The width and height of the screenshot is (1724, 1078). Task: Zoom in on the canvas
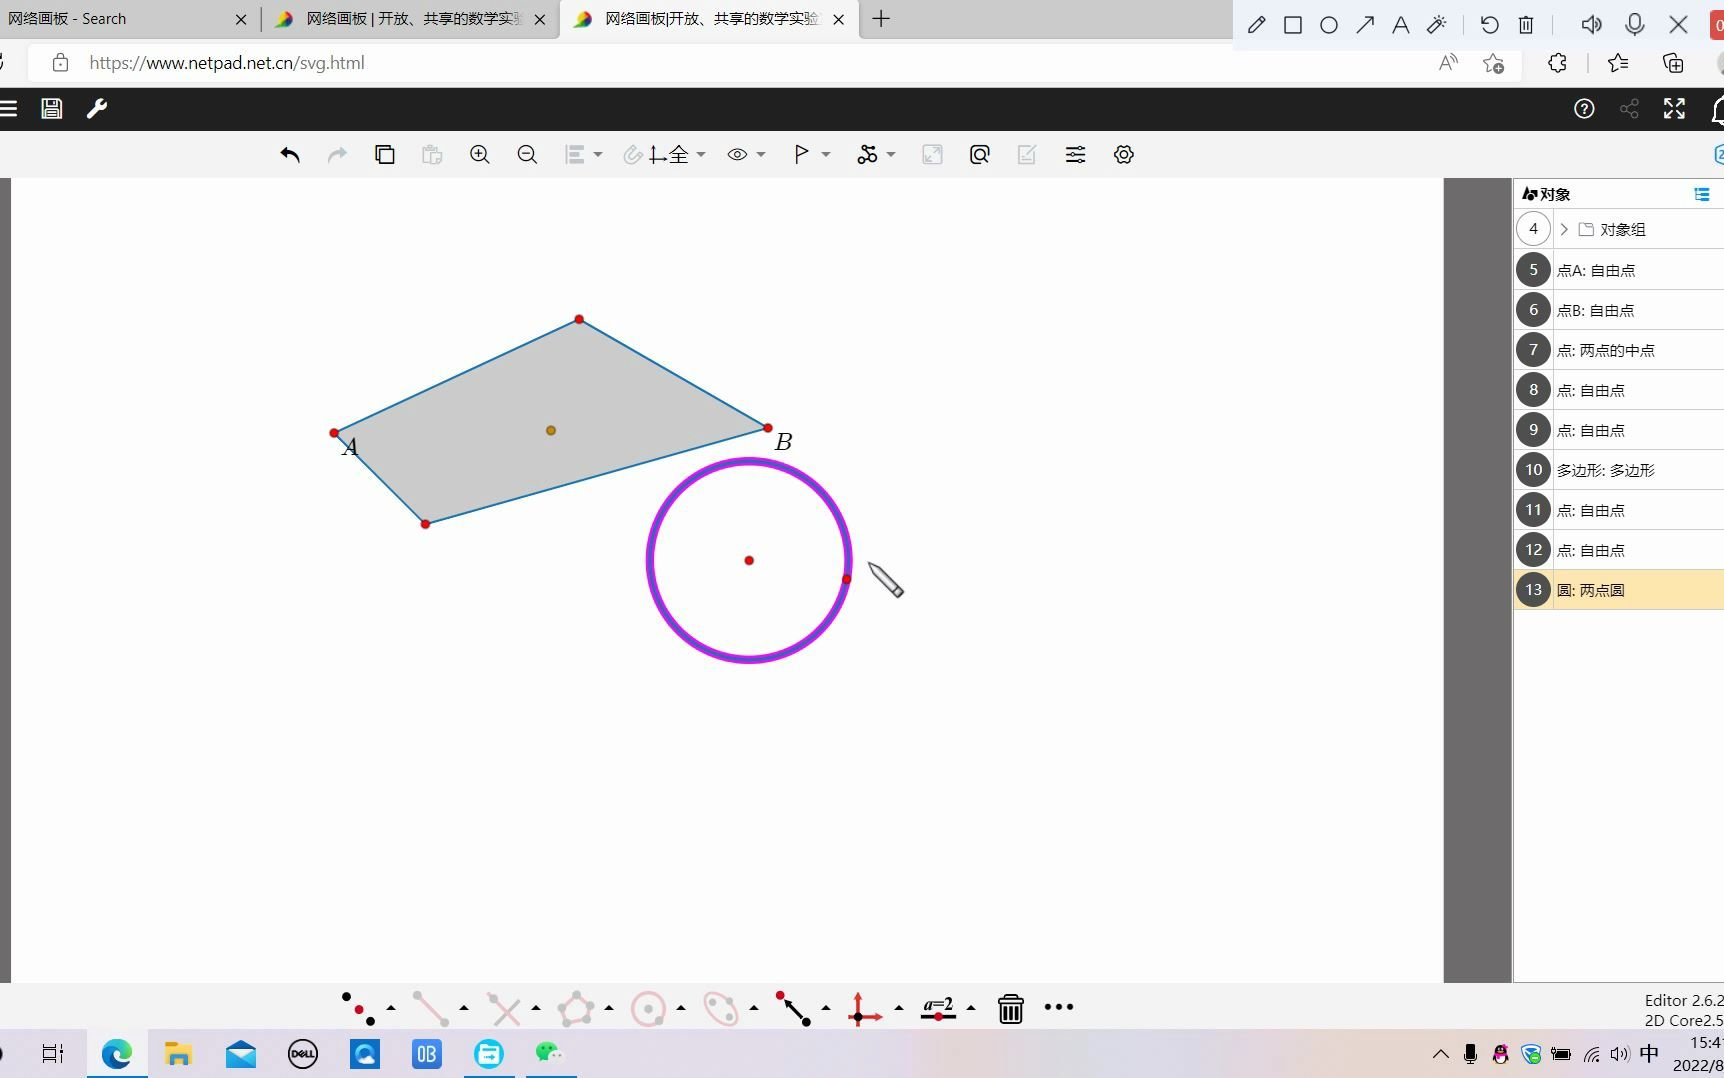pos(480,155)
